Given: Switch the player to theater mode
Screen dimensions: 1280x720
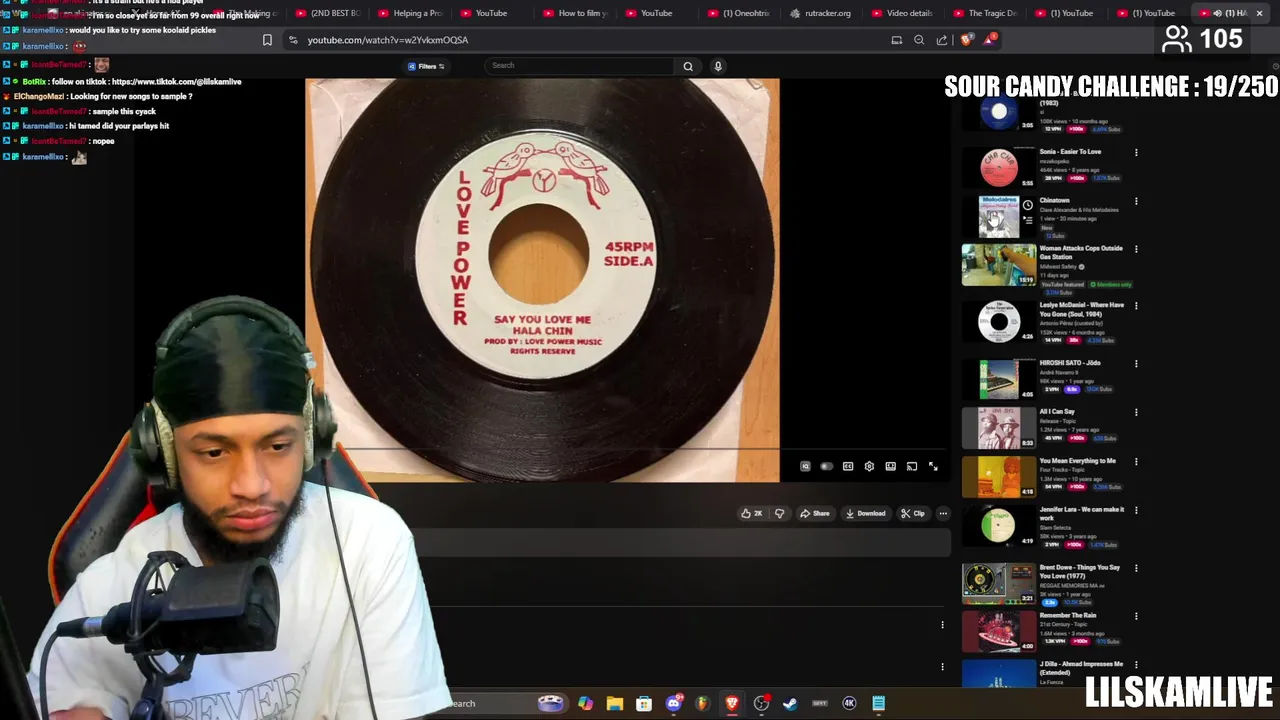Looking at the screenshot, I should click(x=890, y=467).
